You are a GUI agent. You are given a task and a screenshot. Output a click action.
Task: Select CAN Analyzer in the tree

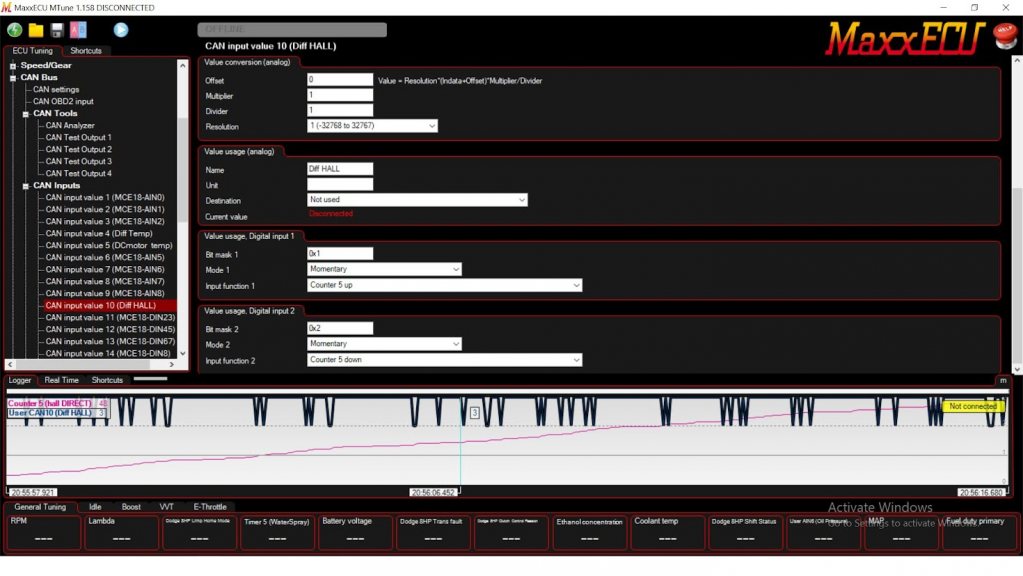70,125
